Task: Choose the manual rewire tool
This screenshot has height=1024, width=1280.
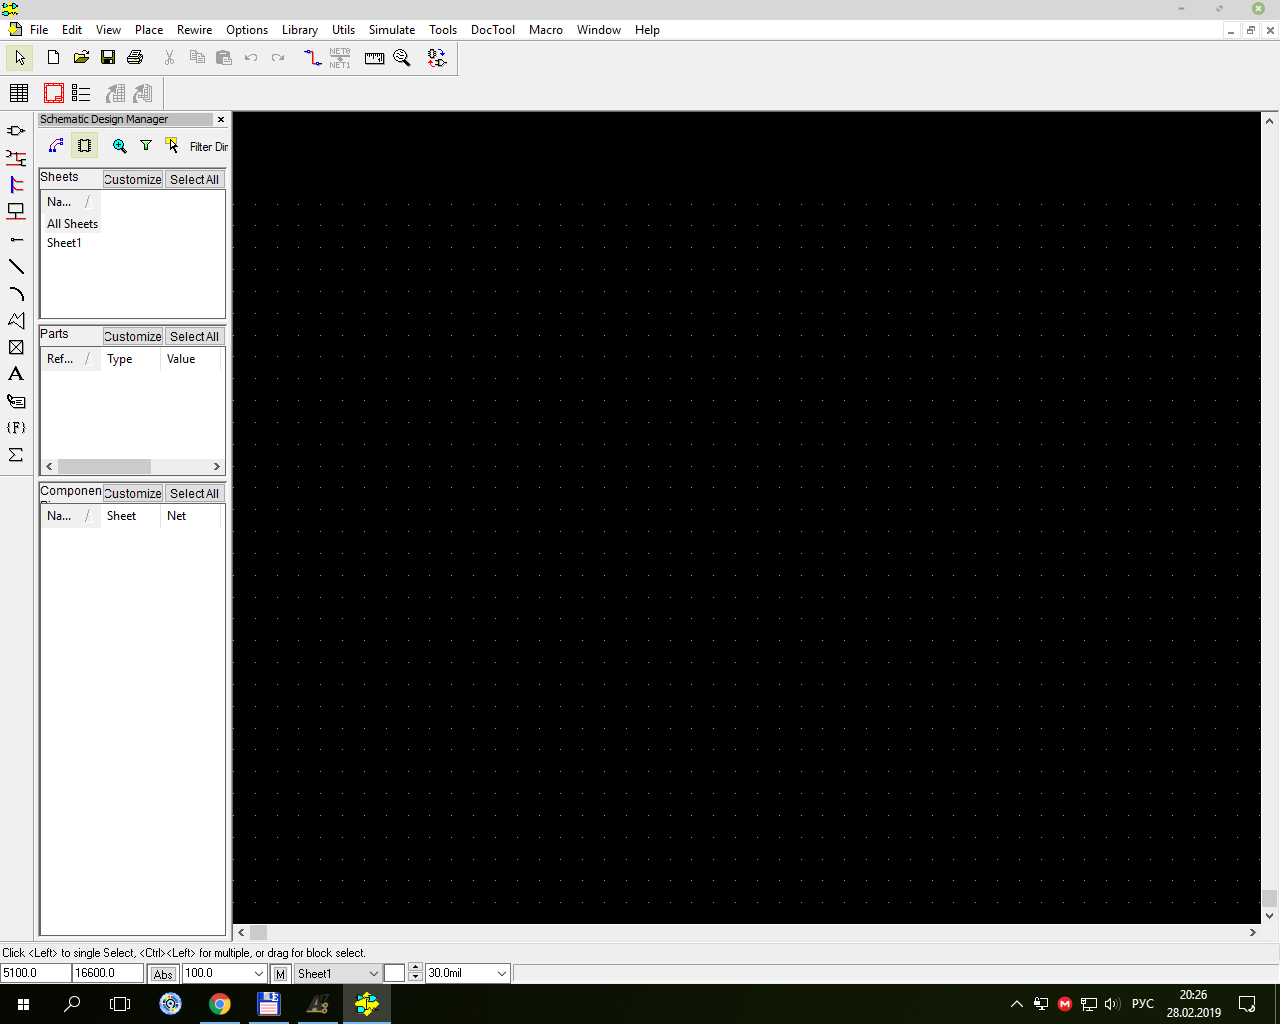Action: (312, 58)
